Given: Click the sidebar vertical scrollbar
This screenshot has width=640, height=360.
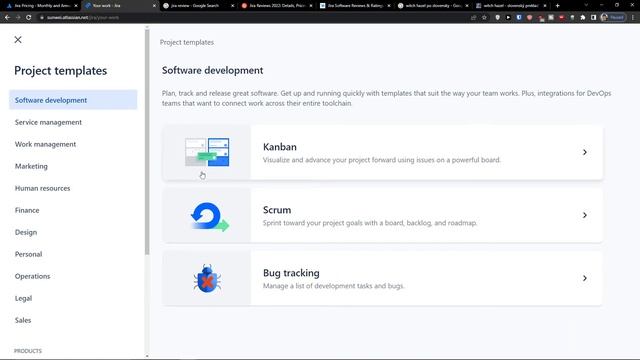Looking at the screenshot, I should 147,142.
